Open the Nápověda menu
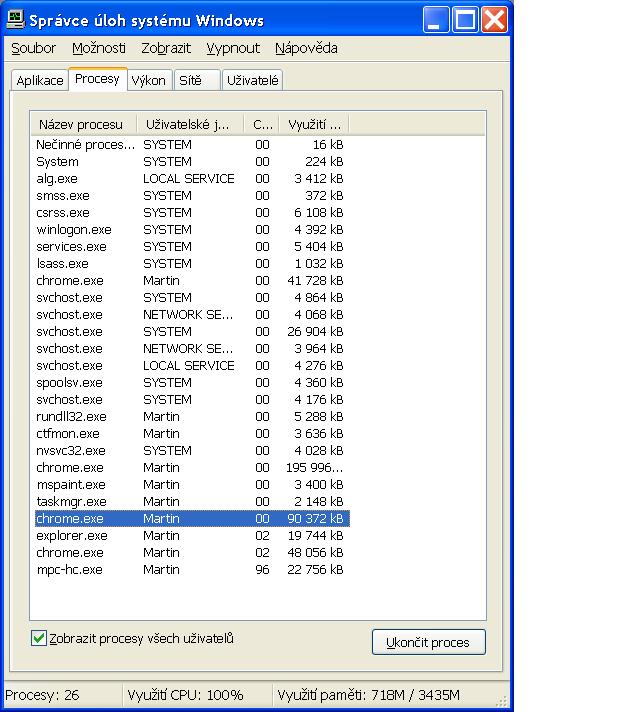Screen dimensions: 640x712 [x=306, y=48]
